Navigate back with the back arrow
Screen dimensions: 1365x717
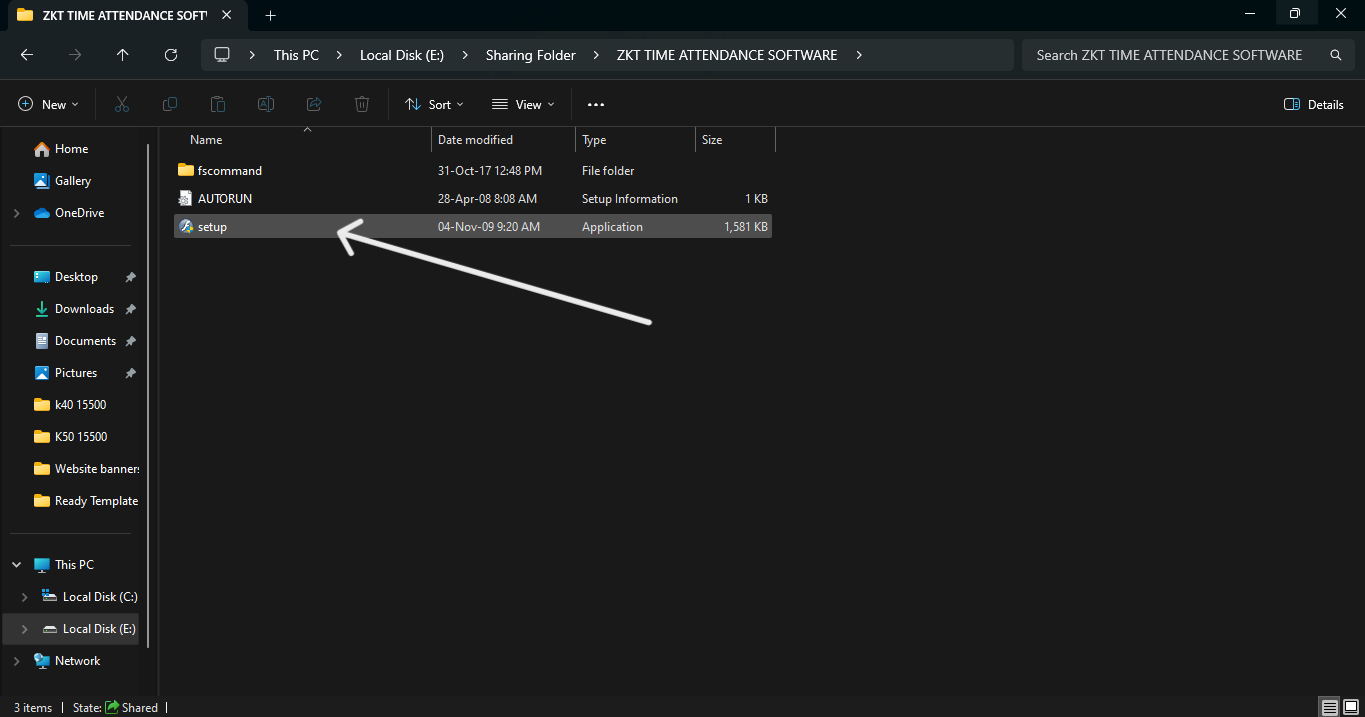point(27,55)
